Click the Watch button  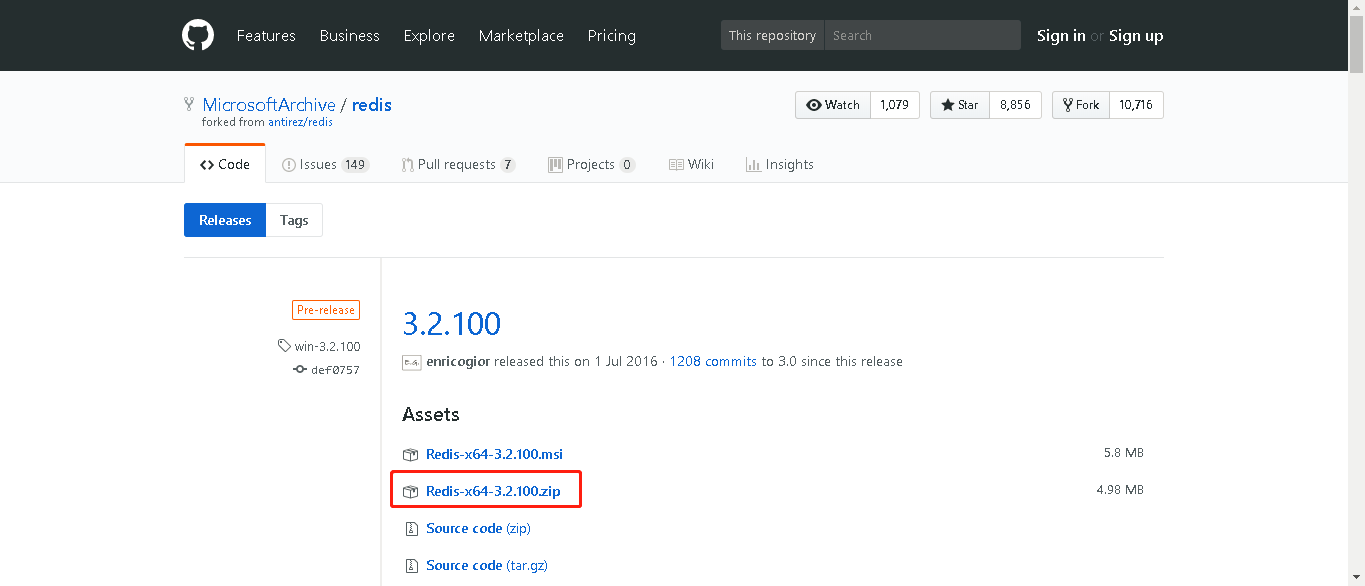pos(833,105)
